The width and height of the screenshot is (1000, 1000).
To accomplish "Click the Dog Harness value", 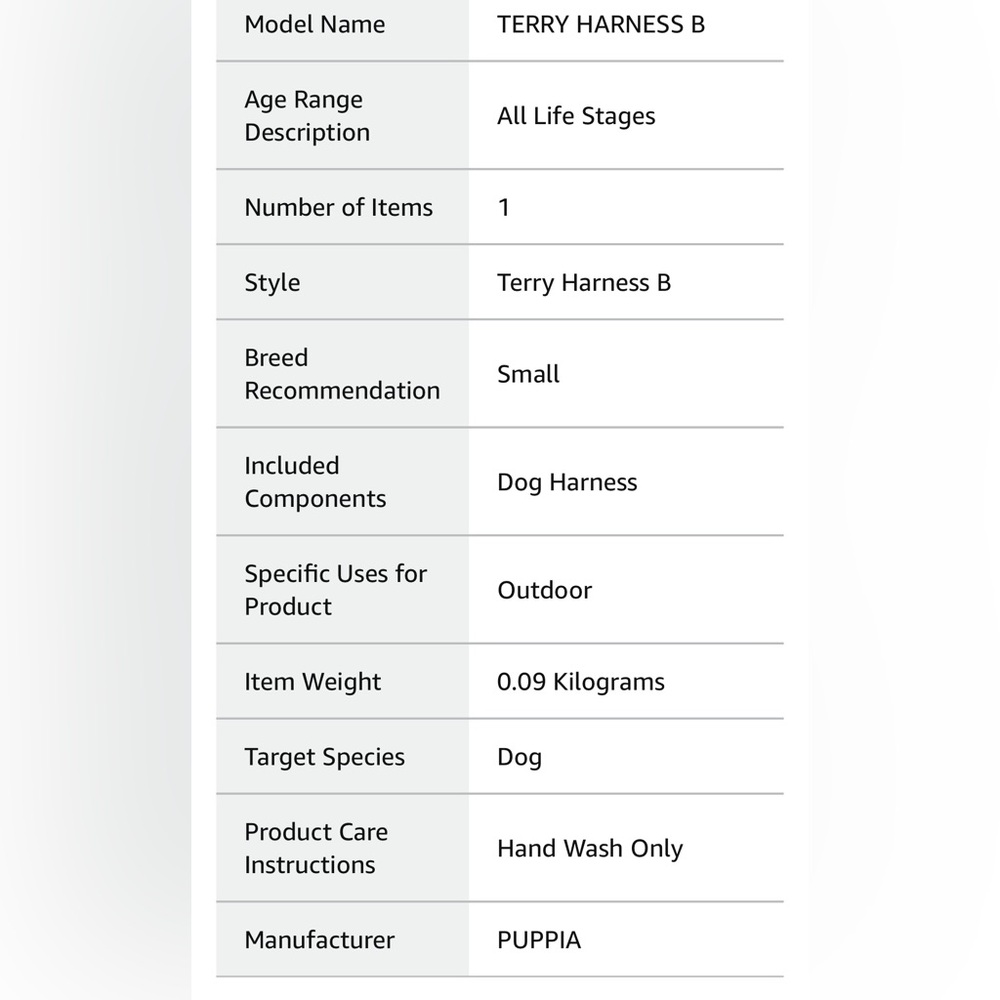I will 567,482.
